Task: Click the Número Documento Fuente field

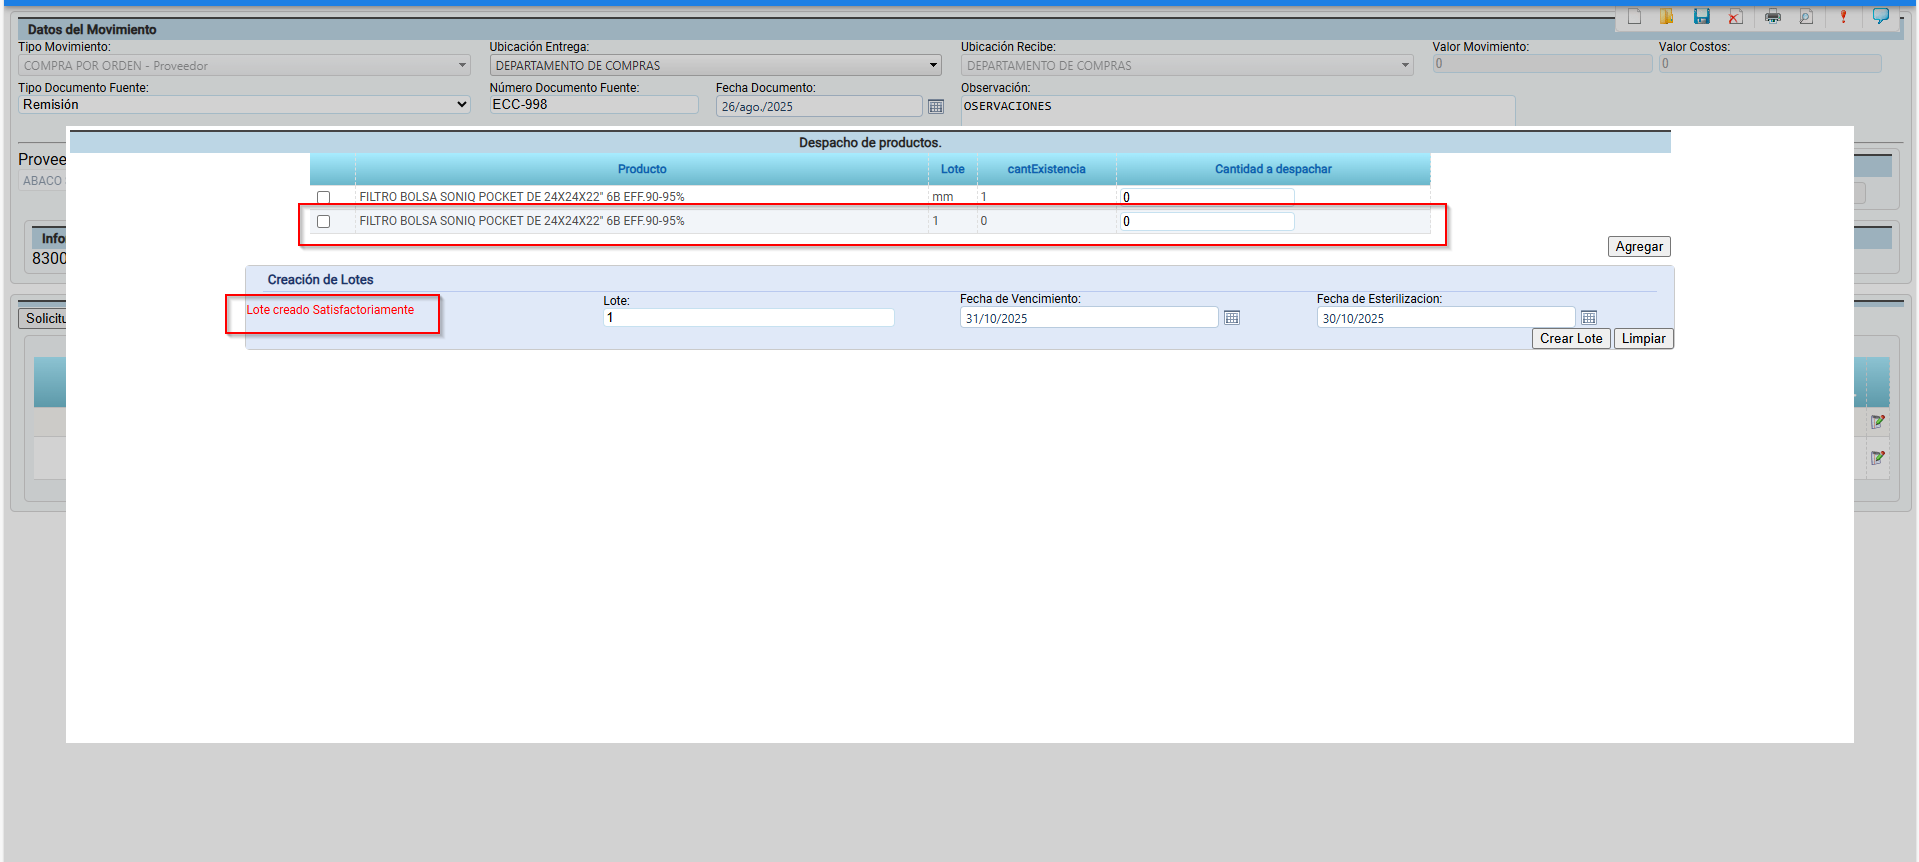Action: click(x=593, y=105)
